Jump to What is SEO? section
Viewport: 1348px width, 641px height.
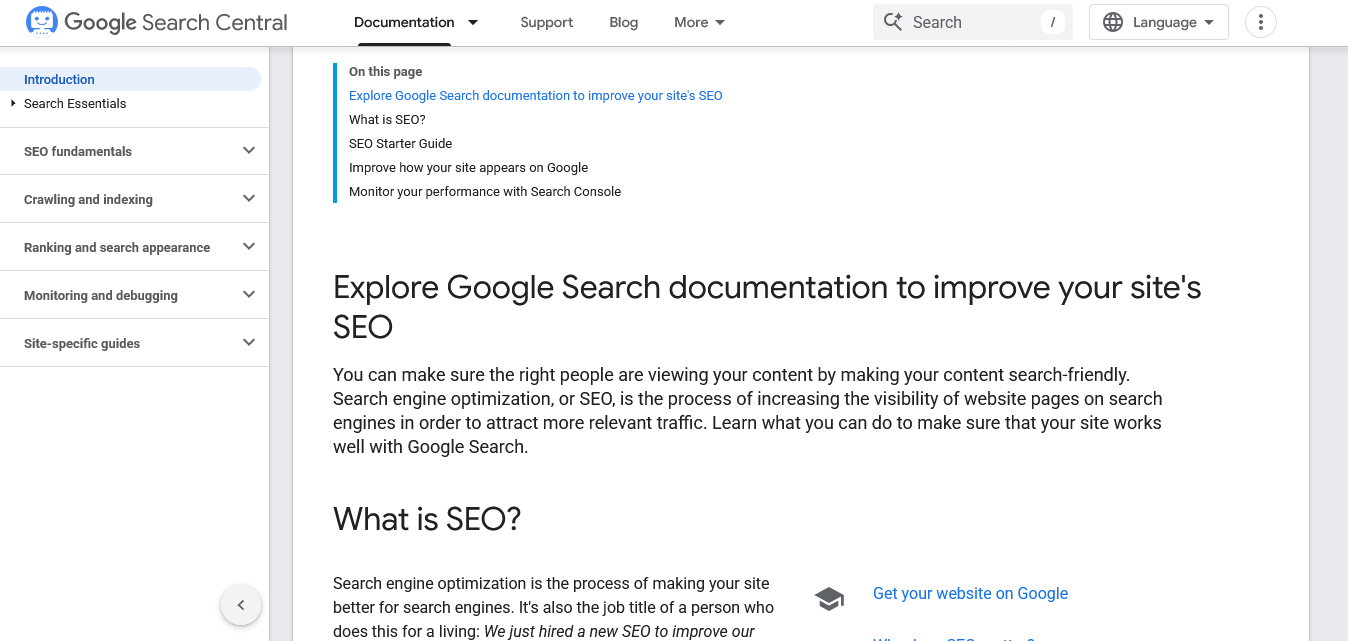pos(387,119)
